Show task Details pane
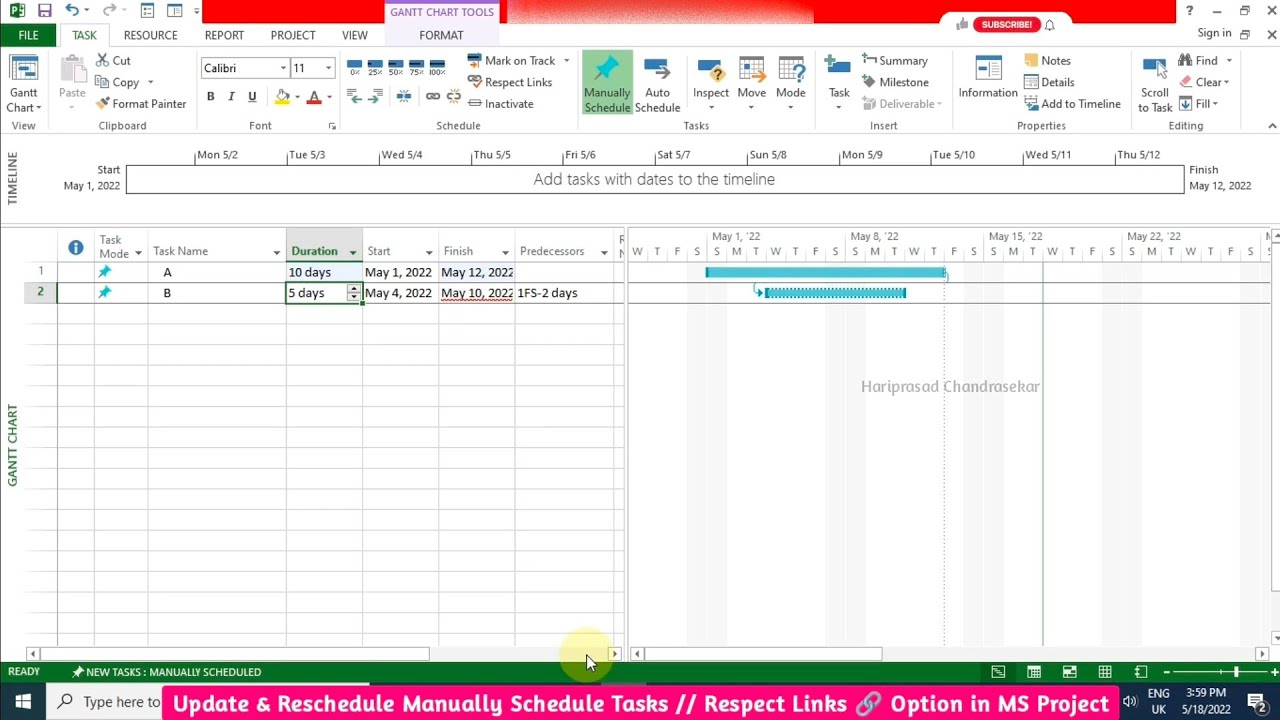The height and width of the screenshot is (720, 1280). [1049, 82]
